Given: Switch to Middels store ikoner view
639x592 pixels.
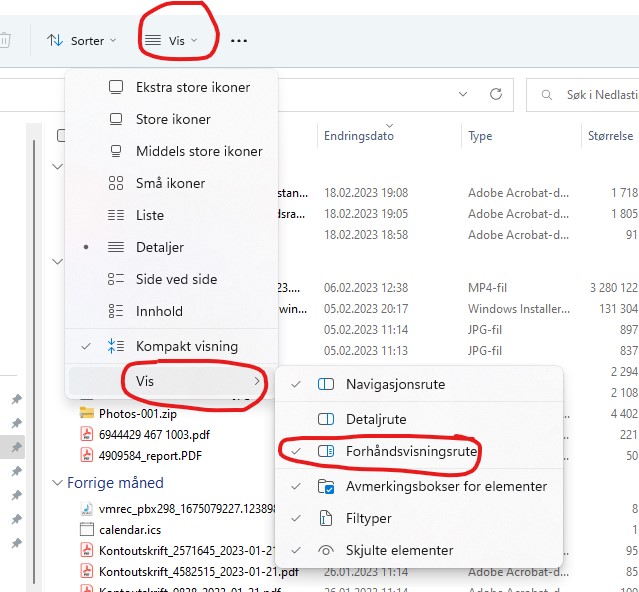Looking at the screenshot, I should tap(198, 151).
